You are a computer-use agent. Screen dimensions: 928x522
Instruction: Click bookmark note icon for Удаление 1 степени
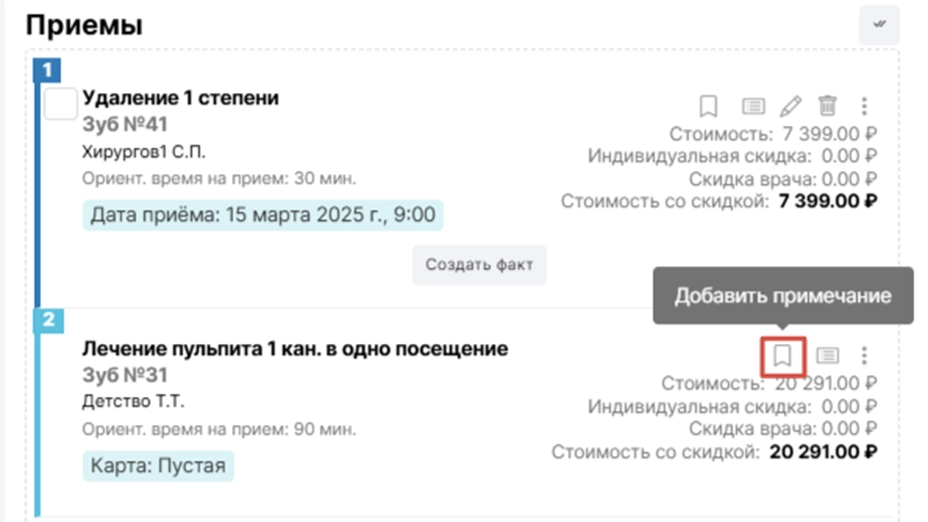(708, 107)
